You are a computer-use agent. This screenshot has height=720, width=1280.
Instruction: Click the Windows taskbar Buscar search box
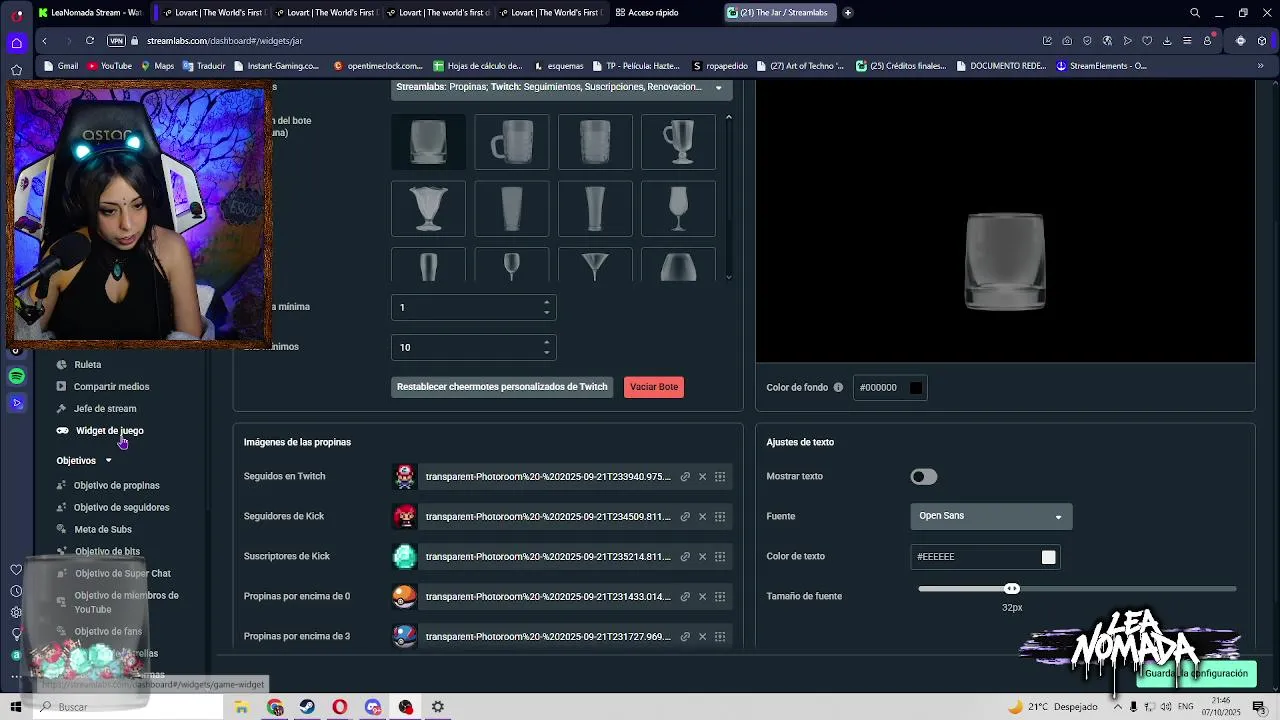(x=128, y=707)
